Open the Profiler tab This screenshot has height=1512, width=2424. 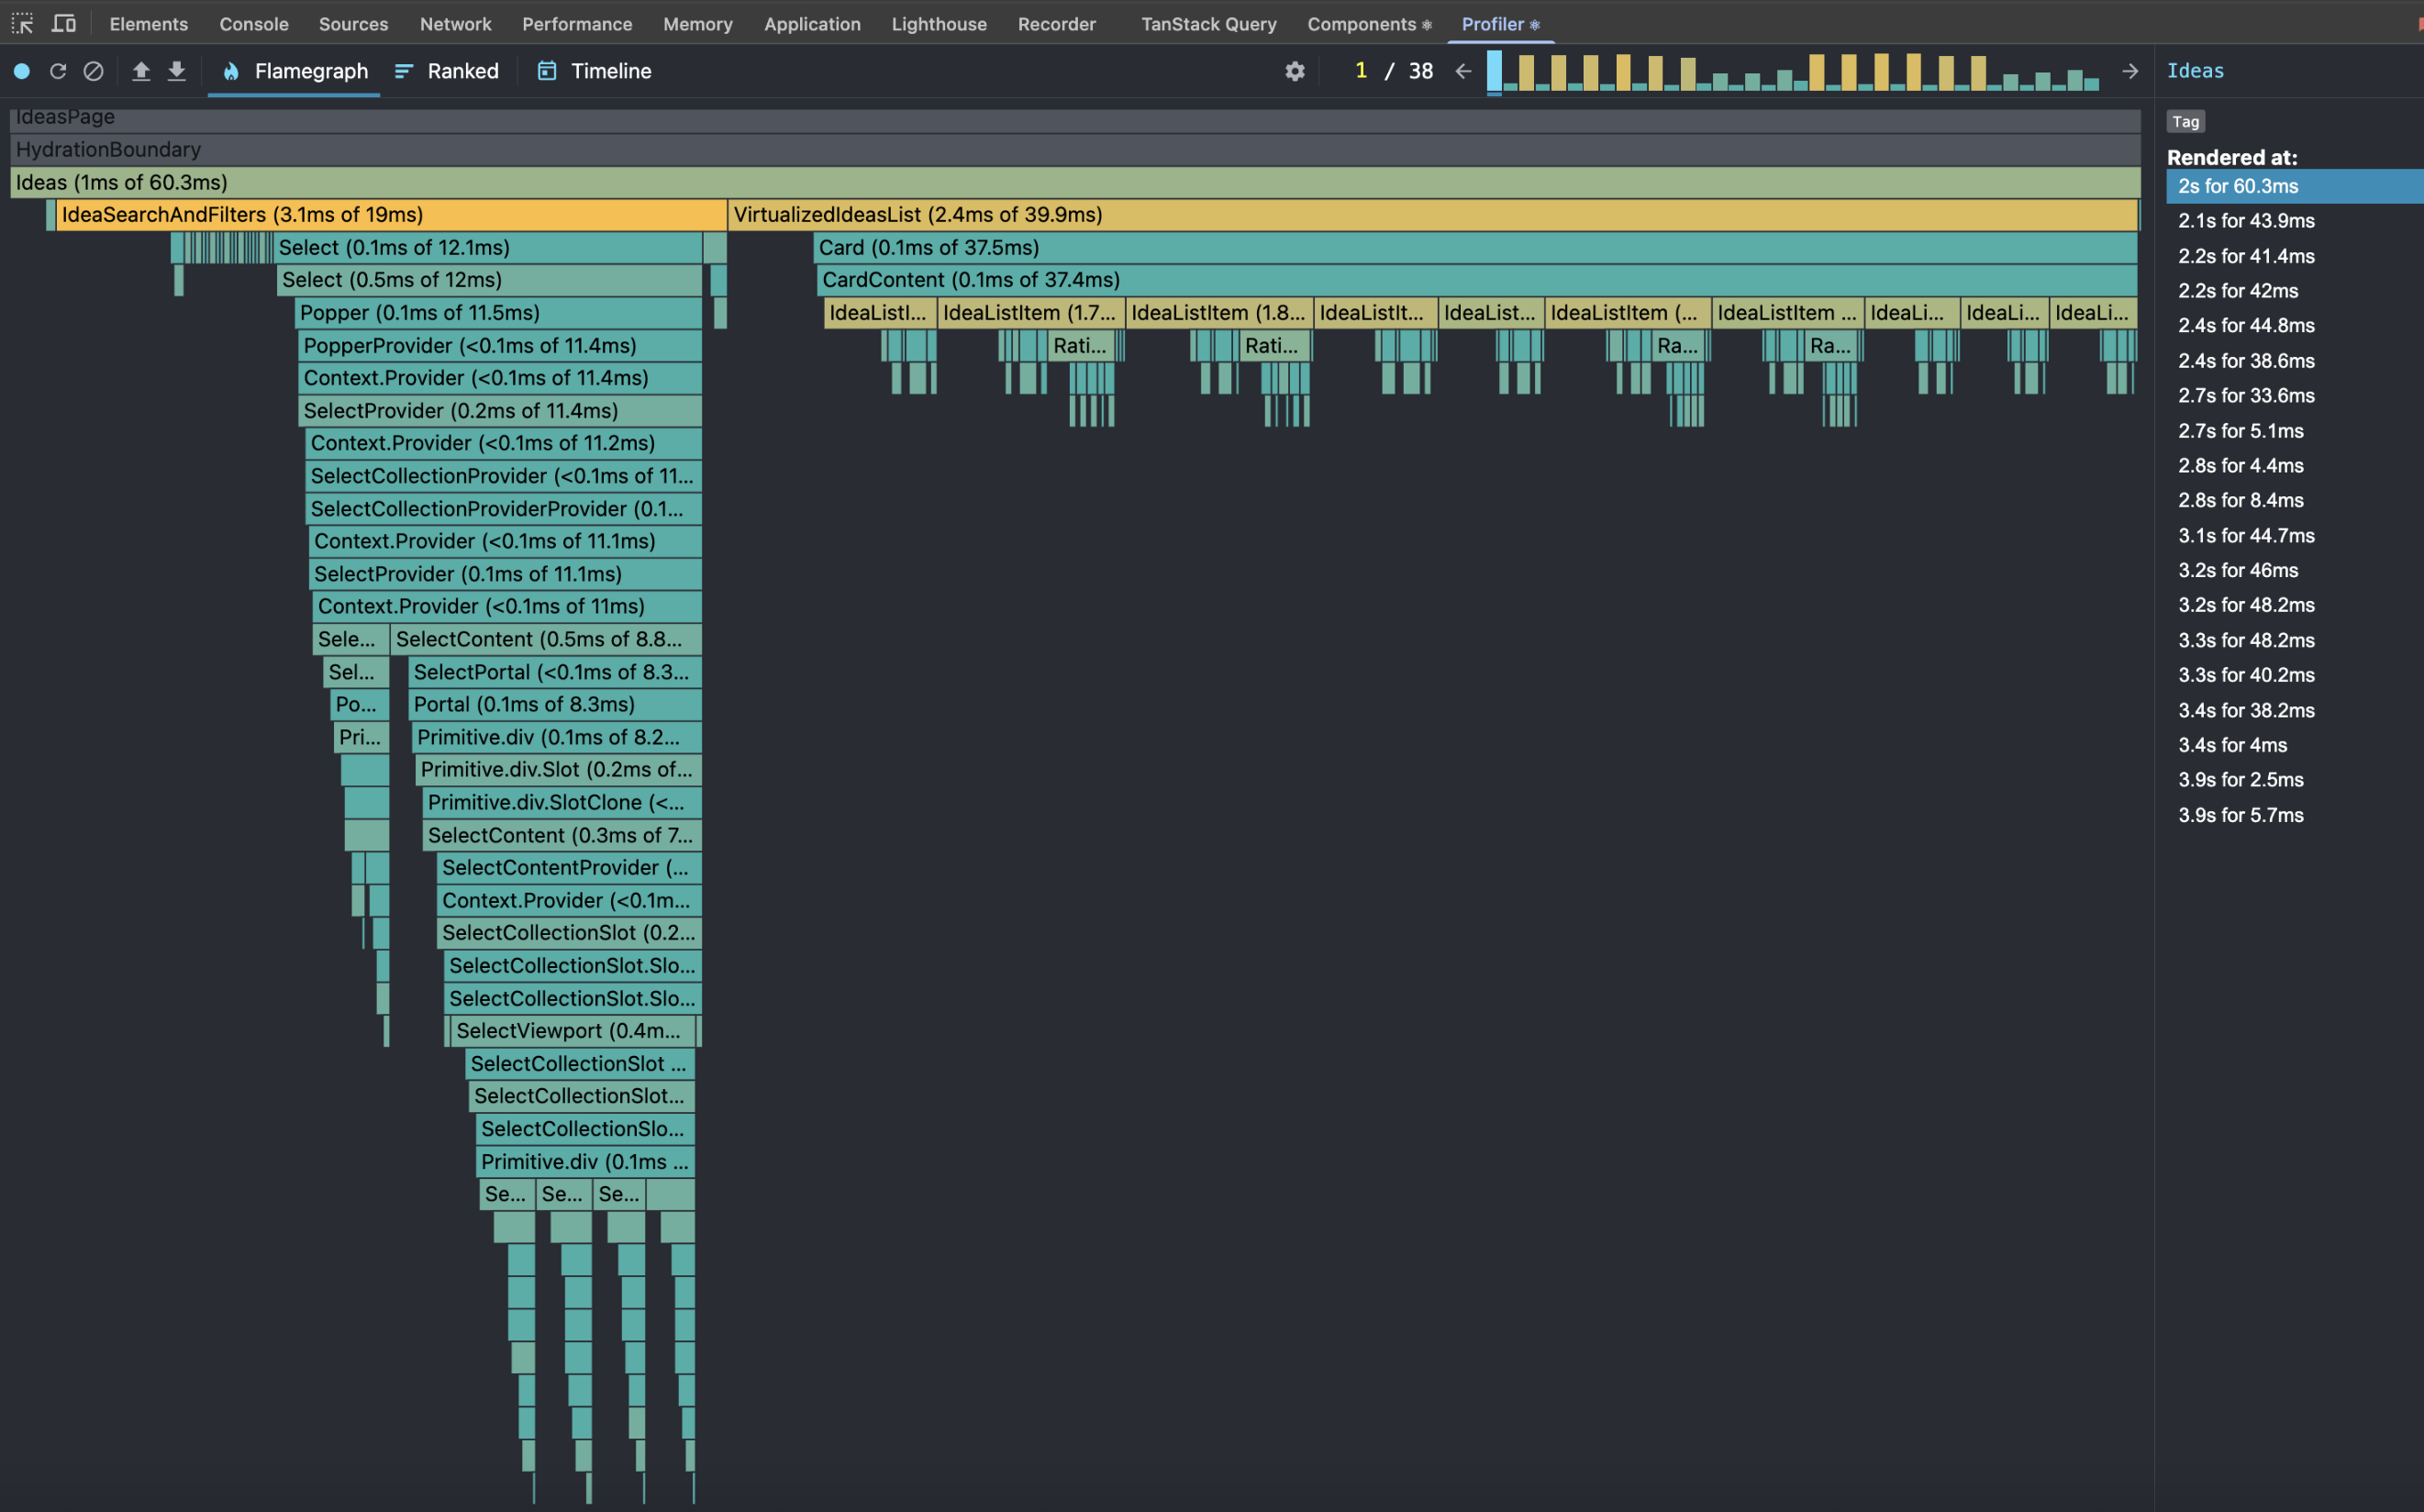coord(1500,24)
